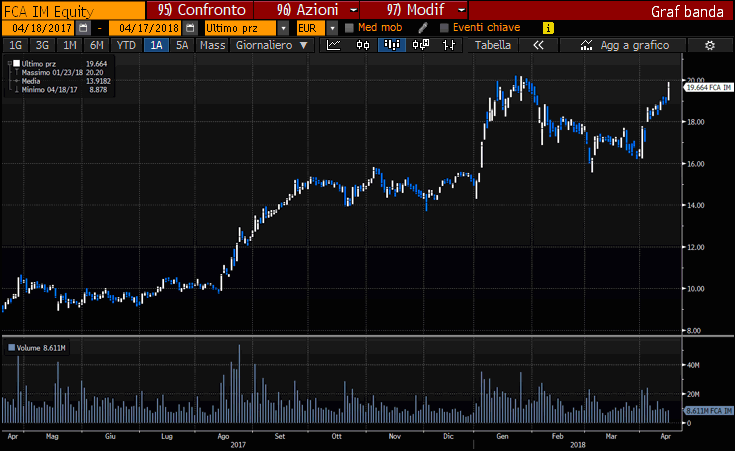Expand the Azioni menu arrow
Viewport: 735px width, 451px height.
coord(354,10)
